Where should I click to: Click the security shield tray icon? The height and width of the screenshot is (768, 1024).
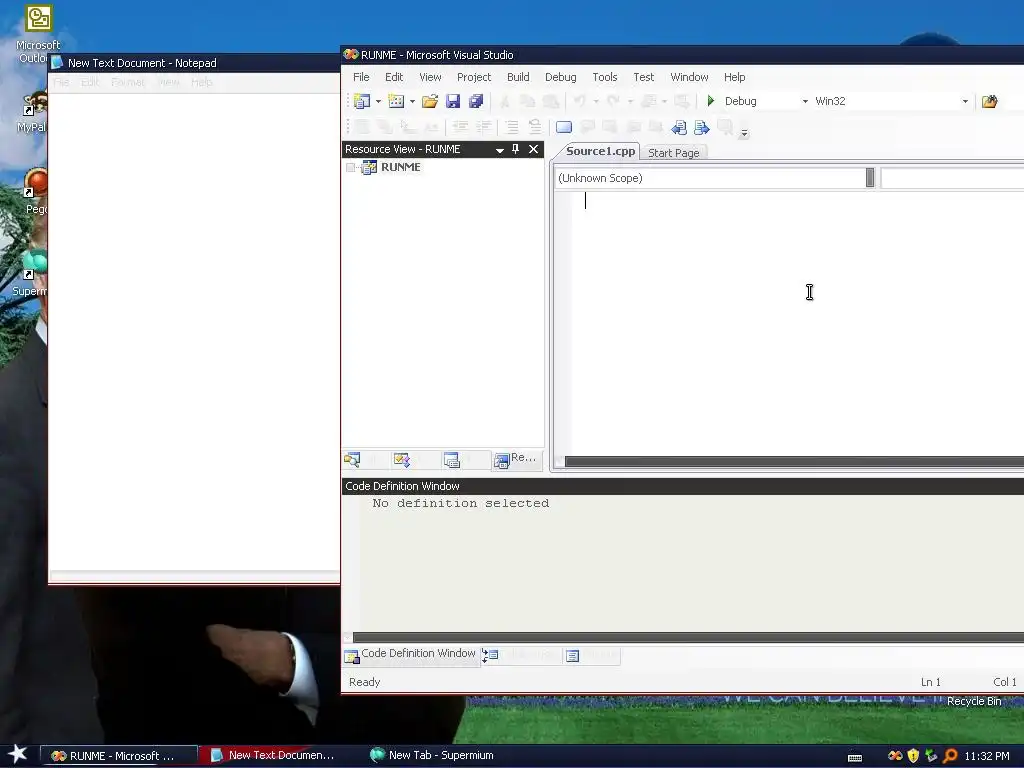point(913,756)
